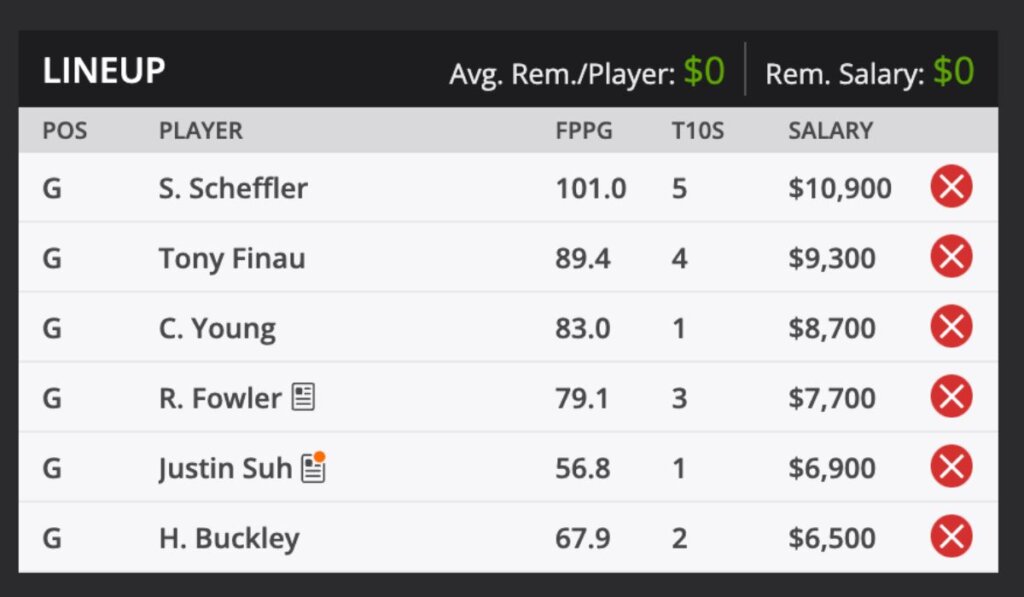1024x597 pixels.
Task: Remove Justin Suh from the lineup
Action: (951, 467)
